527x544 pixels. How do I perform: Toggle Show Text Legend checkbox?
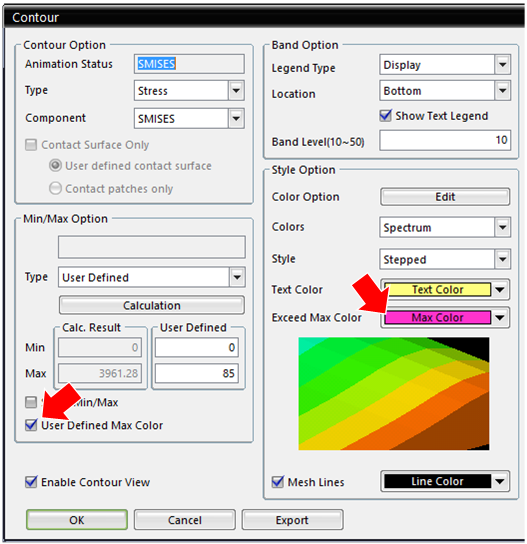click(385, 116)
